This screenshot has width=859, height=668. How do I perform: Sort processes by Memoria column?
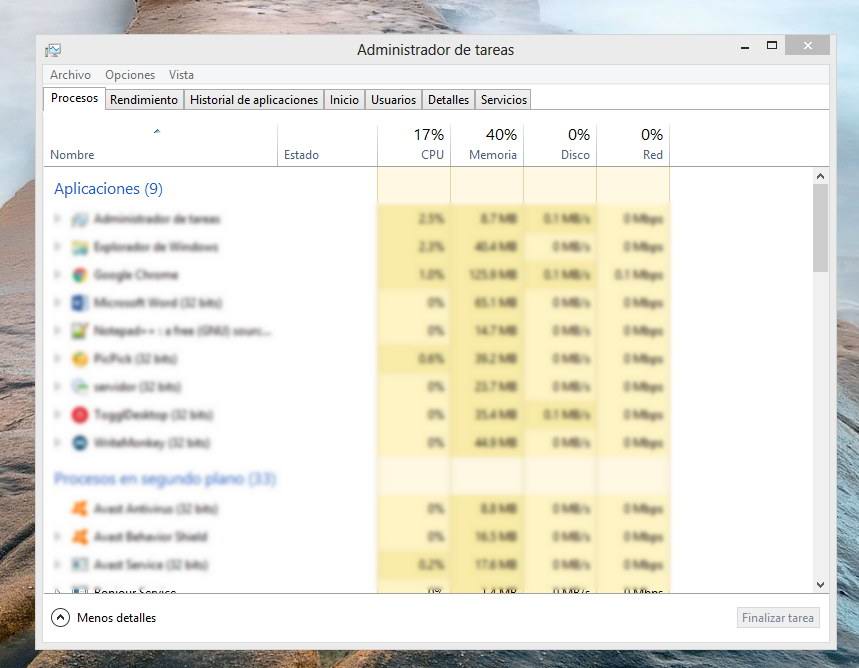tap(486, 145)
